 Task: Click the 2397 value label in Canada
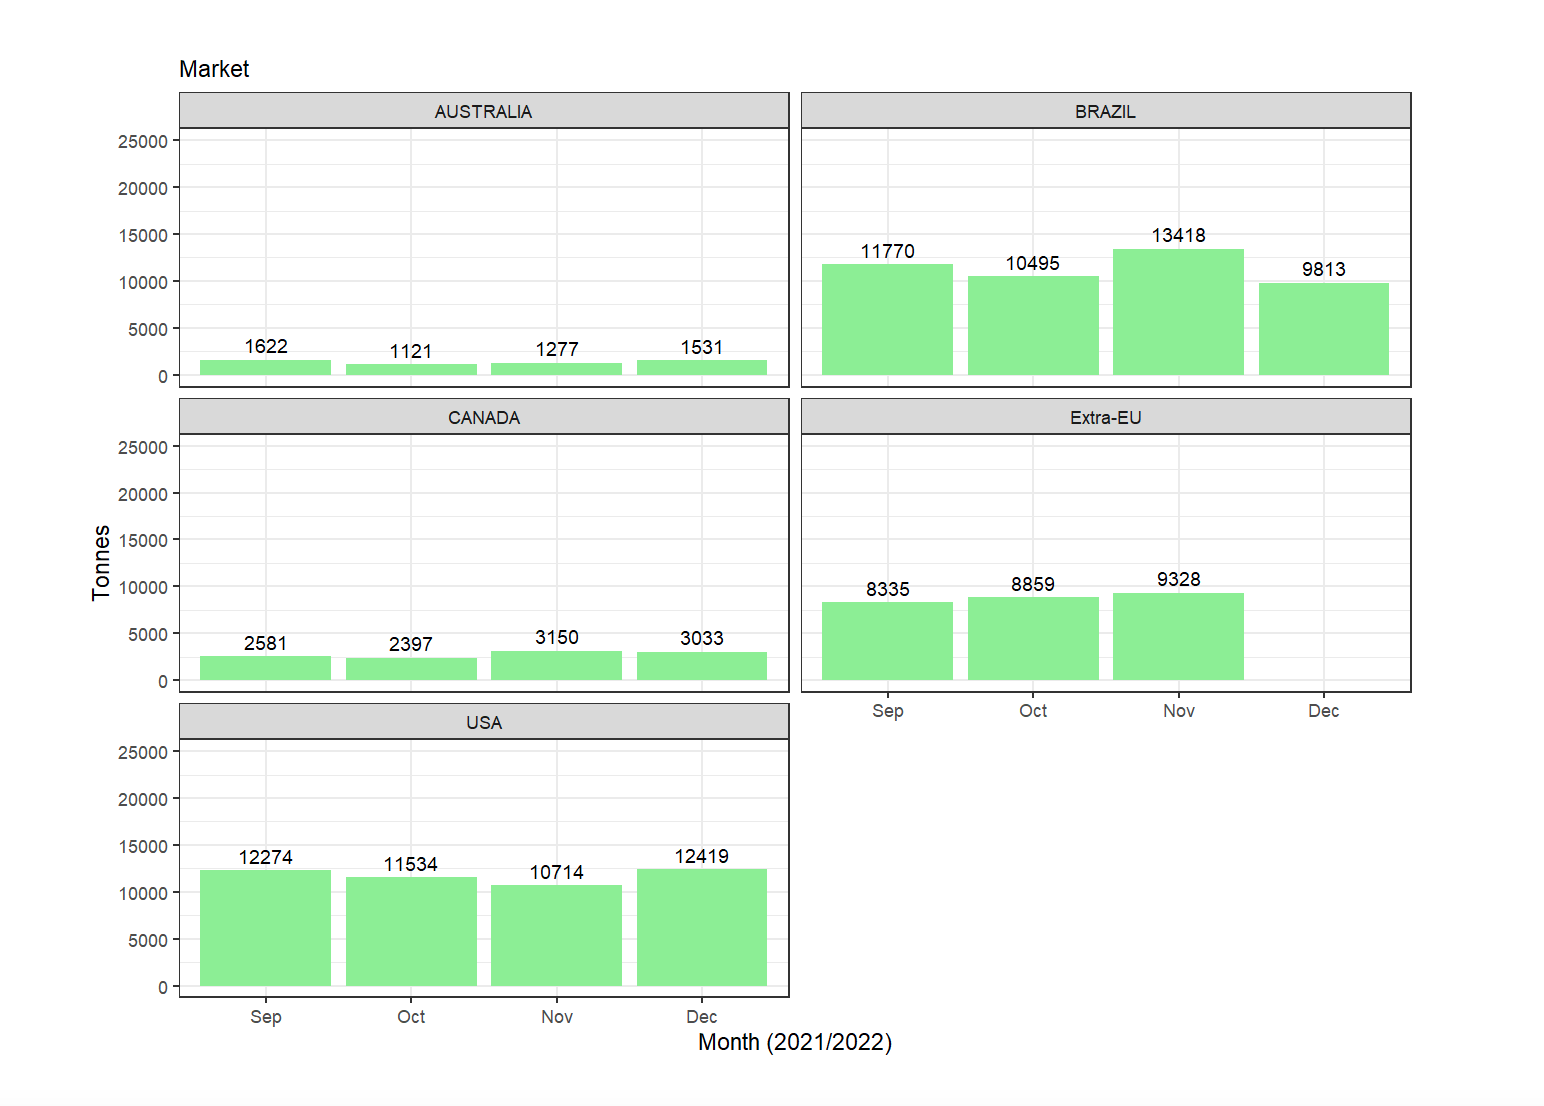pos(411,644)
